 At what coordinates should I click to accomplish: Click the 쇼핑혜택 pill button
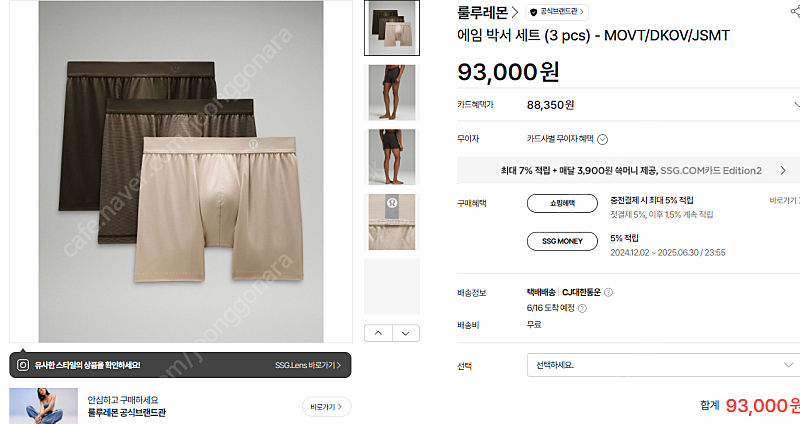tap(562, 203)
